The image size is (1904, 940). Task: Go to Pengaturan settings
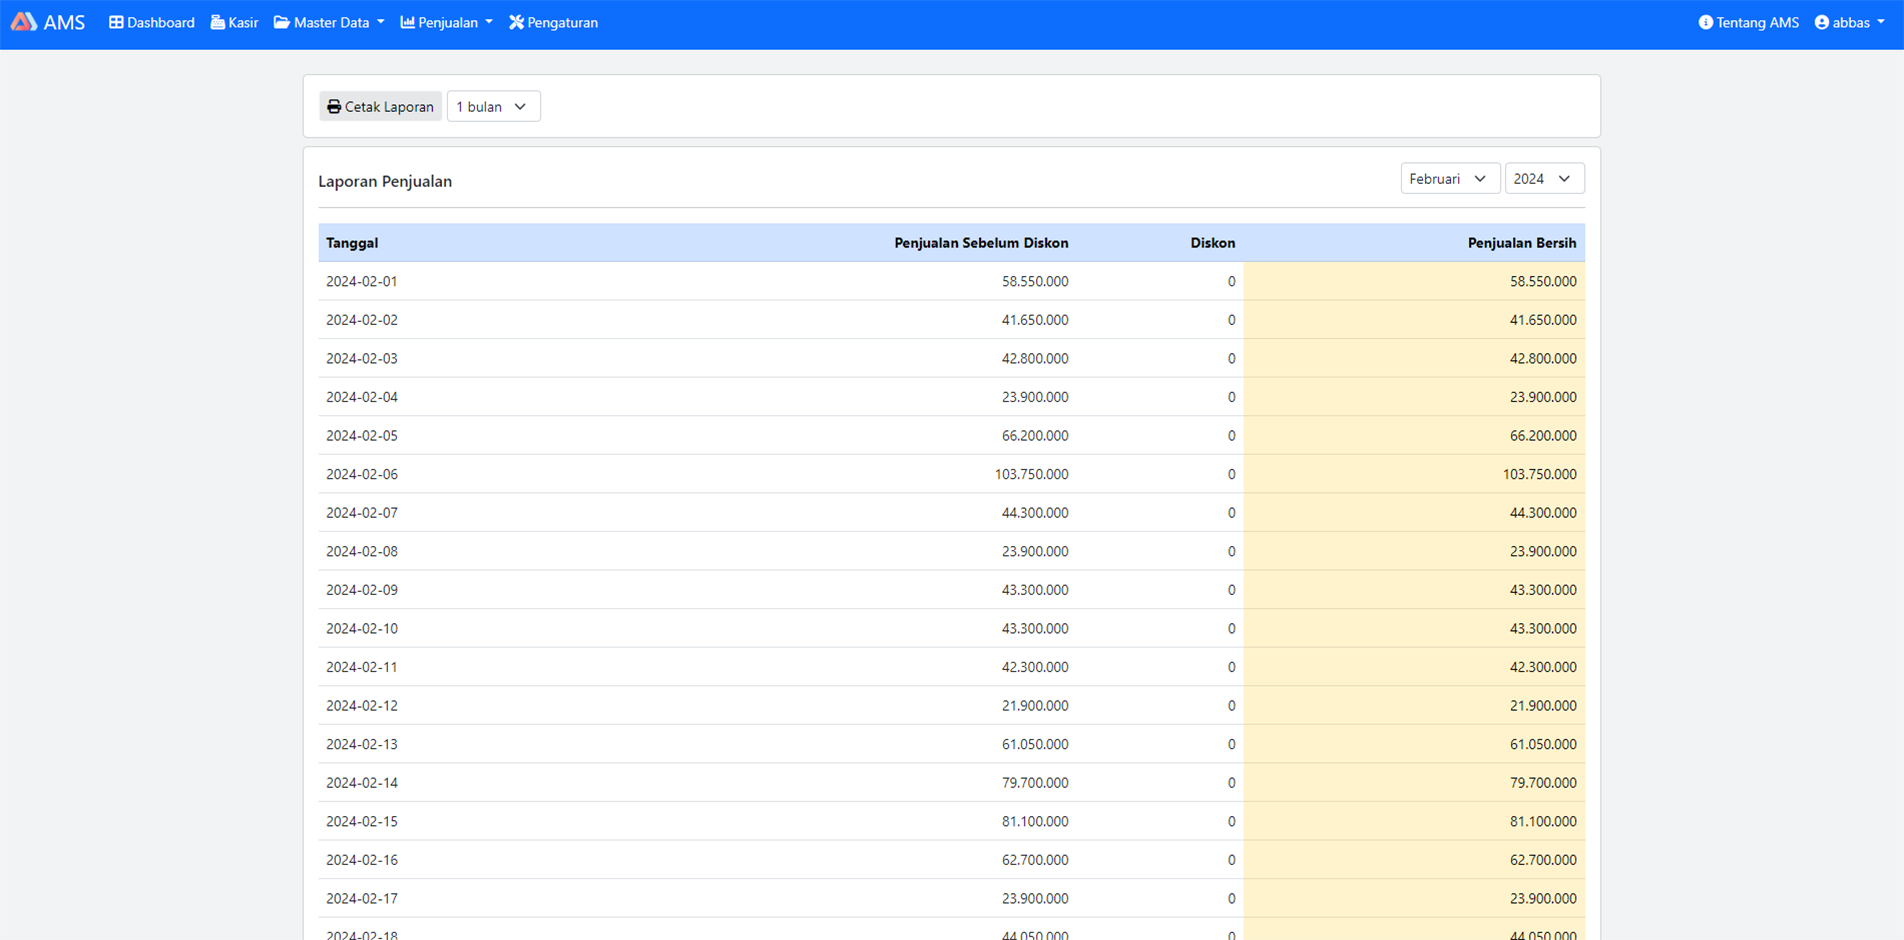(554, 22)
